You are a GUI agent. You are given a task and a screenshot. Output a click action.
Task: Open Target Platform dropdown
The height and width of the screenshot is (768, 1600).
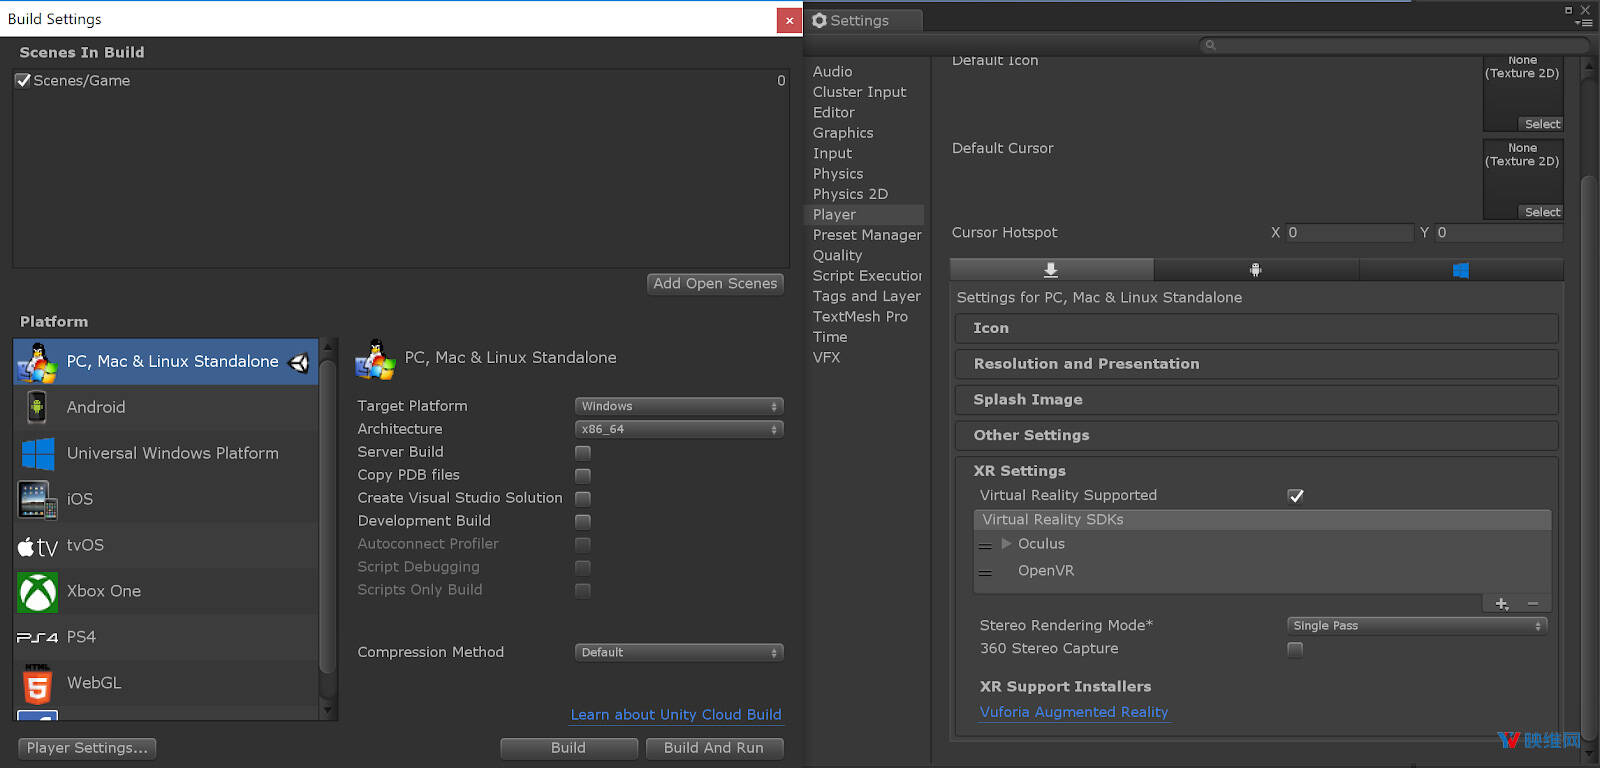[x=678, y=406]
